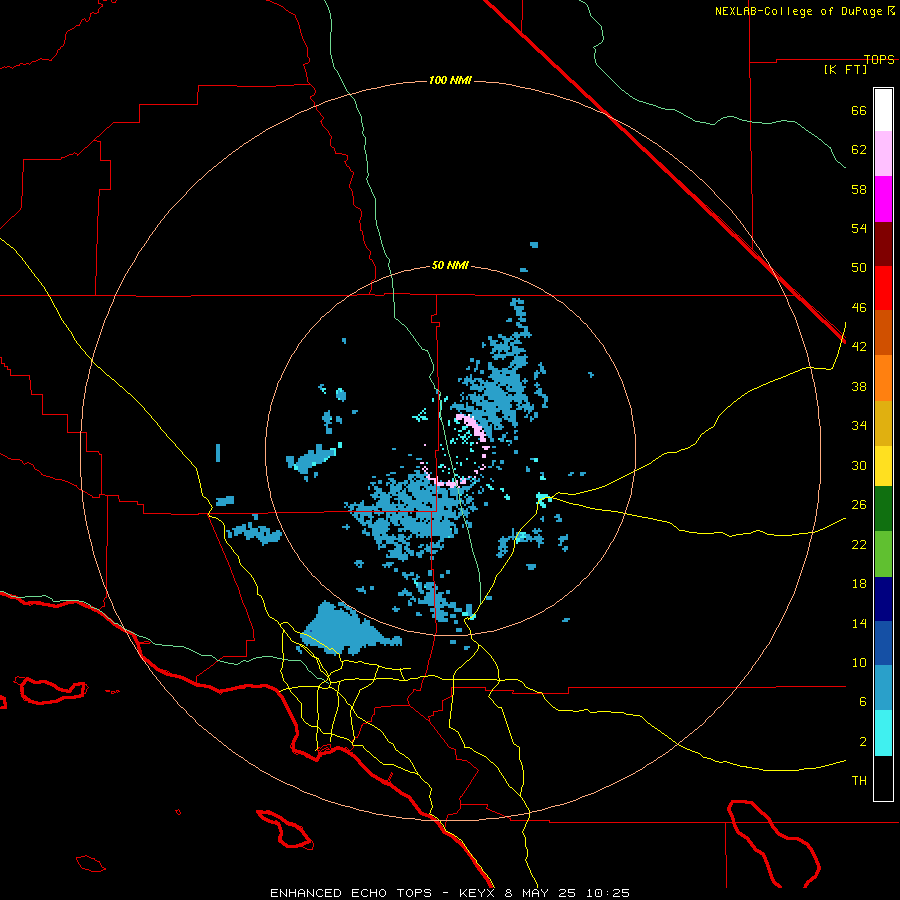Click the 14 value on legend scale
900x900 pixels.
point(859,623)
